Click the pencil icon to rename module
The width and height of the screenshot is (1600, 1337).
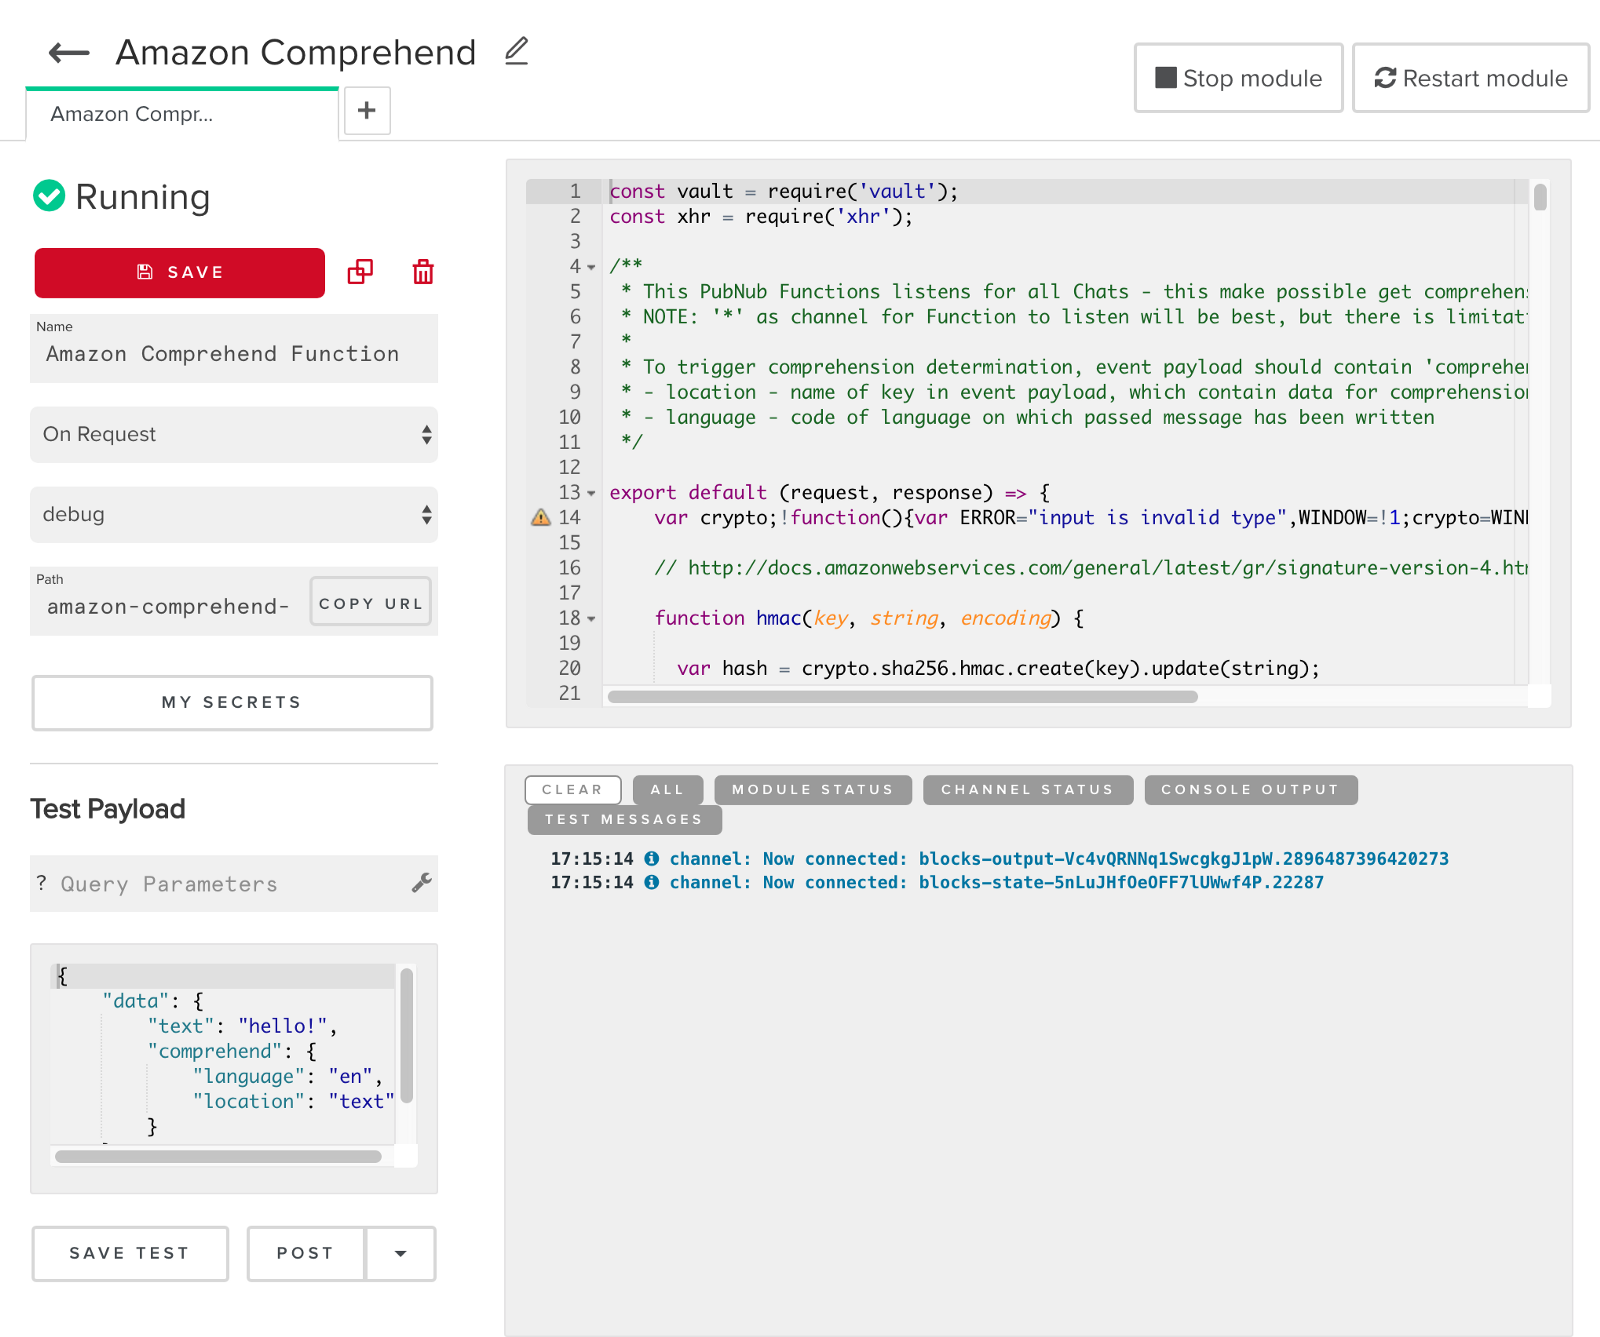click(516, 51)
